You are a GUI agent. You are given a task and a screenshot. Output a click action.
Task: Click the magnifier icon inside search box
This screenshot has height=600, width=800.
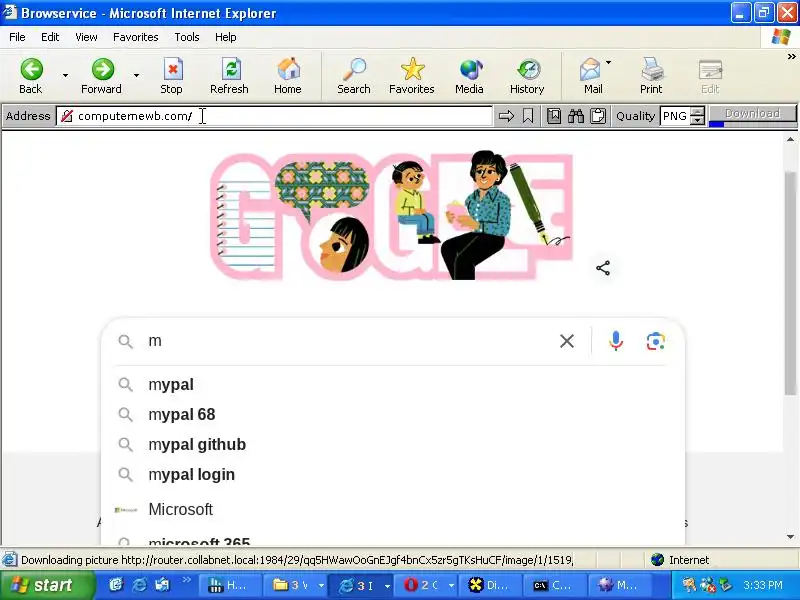126,341
